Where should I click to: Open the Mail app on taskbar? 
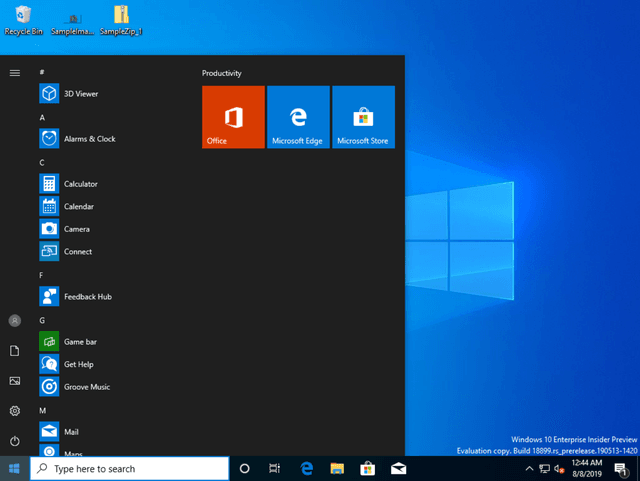(398, 468)
